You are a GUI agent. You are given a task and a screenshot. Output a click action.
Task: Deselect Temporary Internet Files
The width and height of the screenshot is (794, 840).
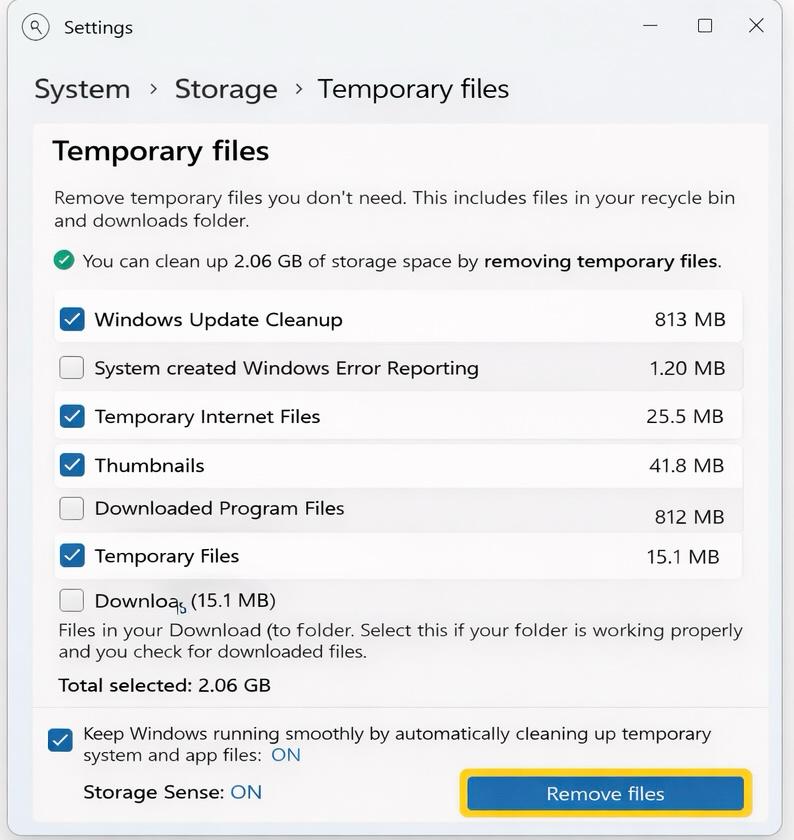71,416
